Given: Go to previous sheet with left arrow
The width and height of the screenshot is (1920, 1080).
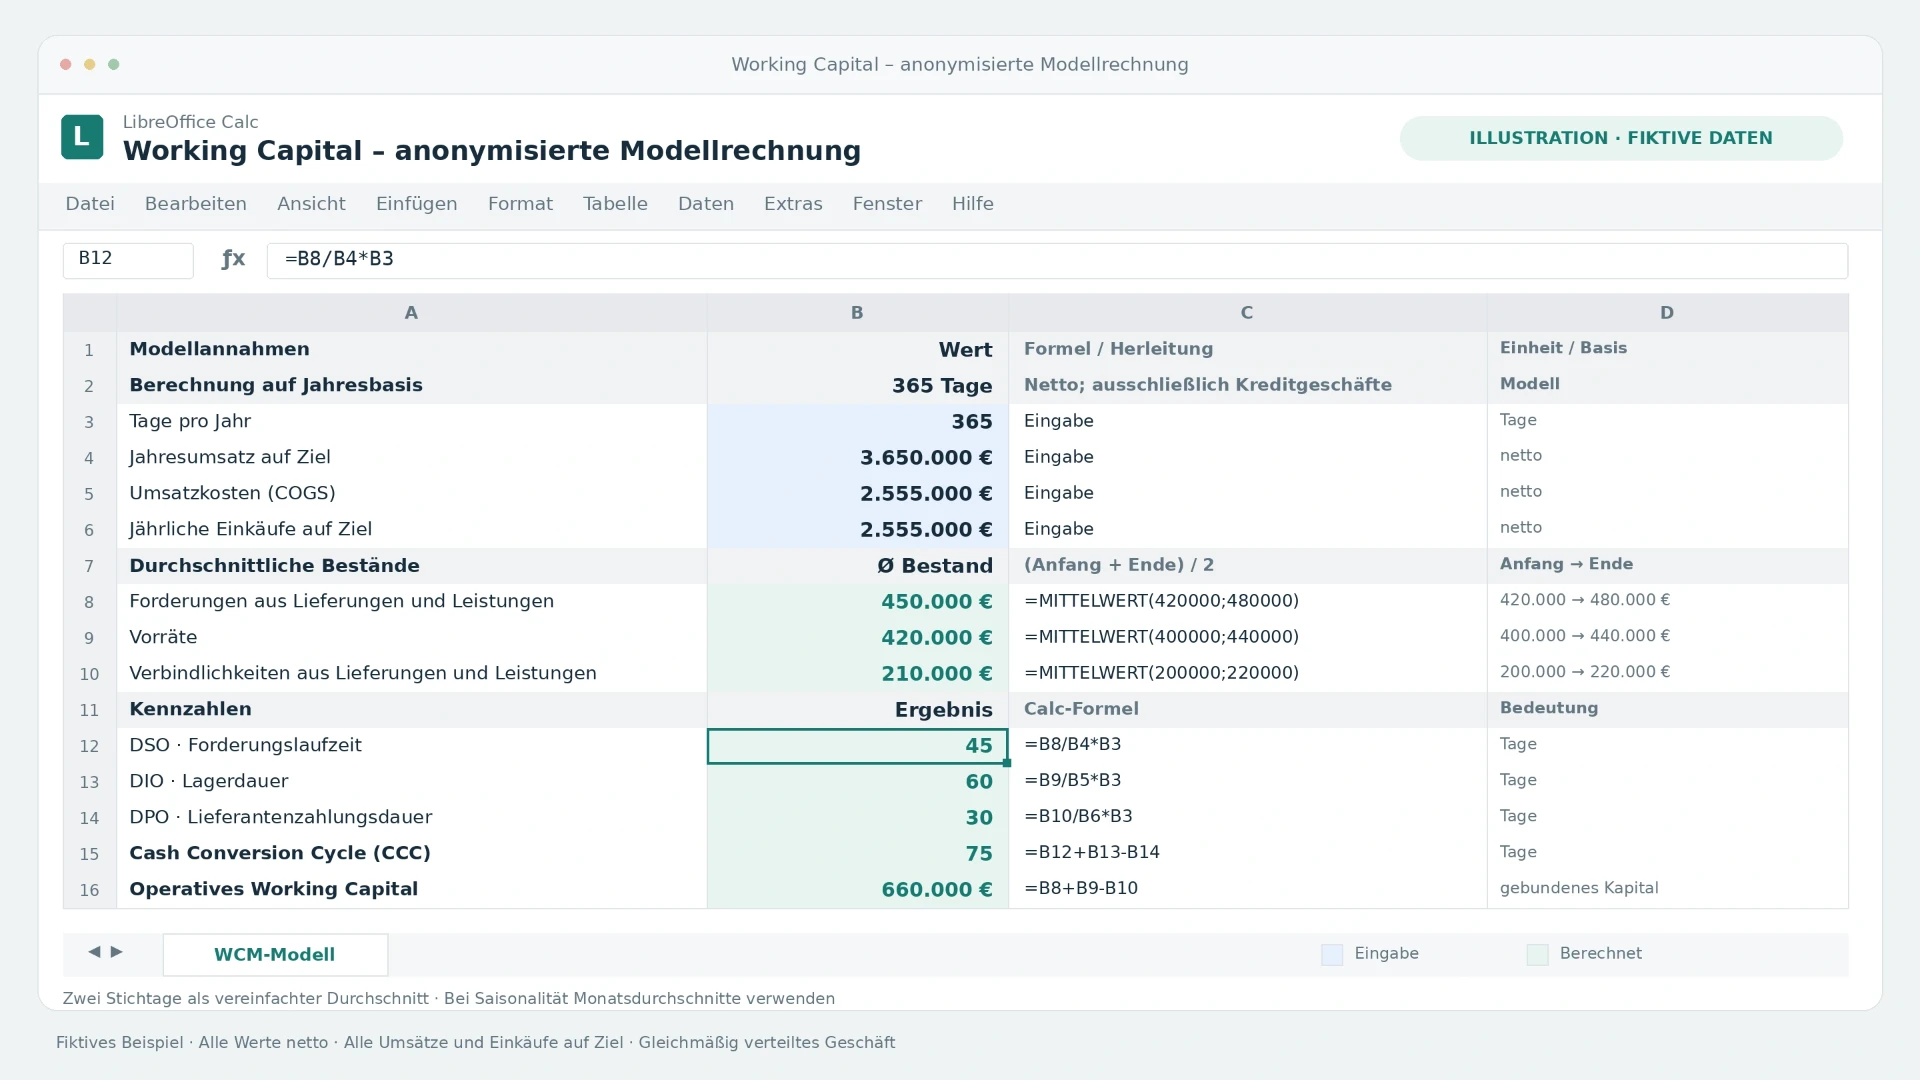Looking at the screenshot, I should pyautogui.click(x=94, y=952).
